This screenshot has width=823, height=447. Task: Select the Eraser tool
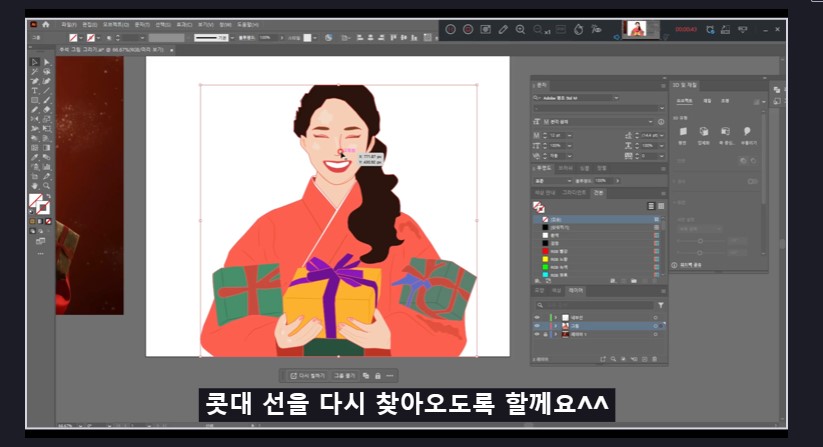(47, 110)
